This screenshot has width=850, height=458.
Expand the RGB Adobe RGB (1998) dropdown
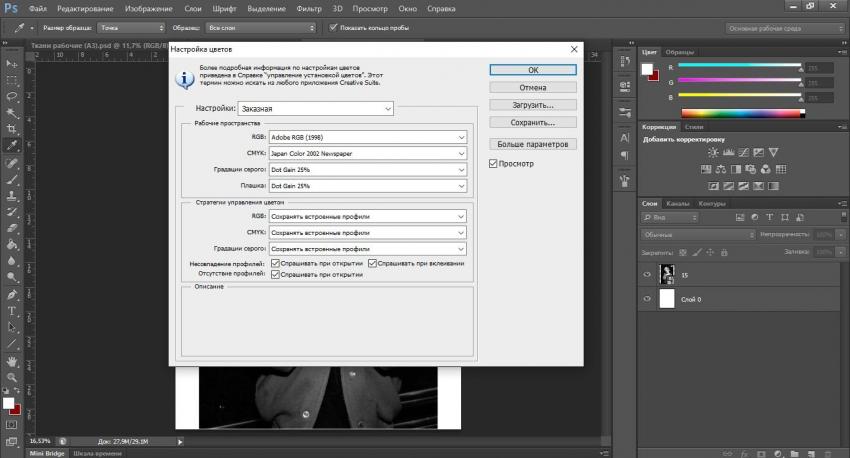pos(367,136)
